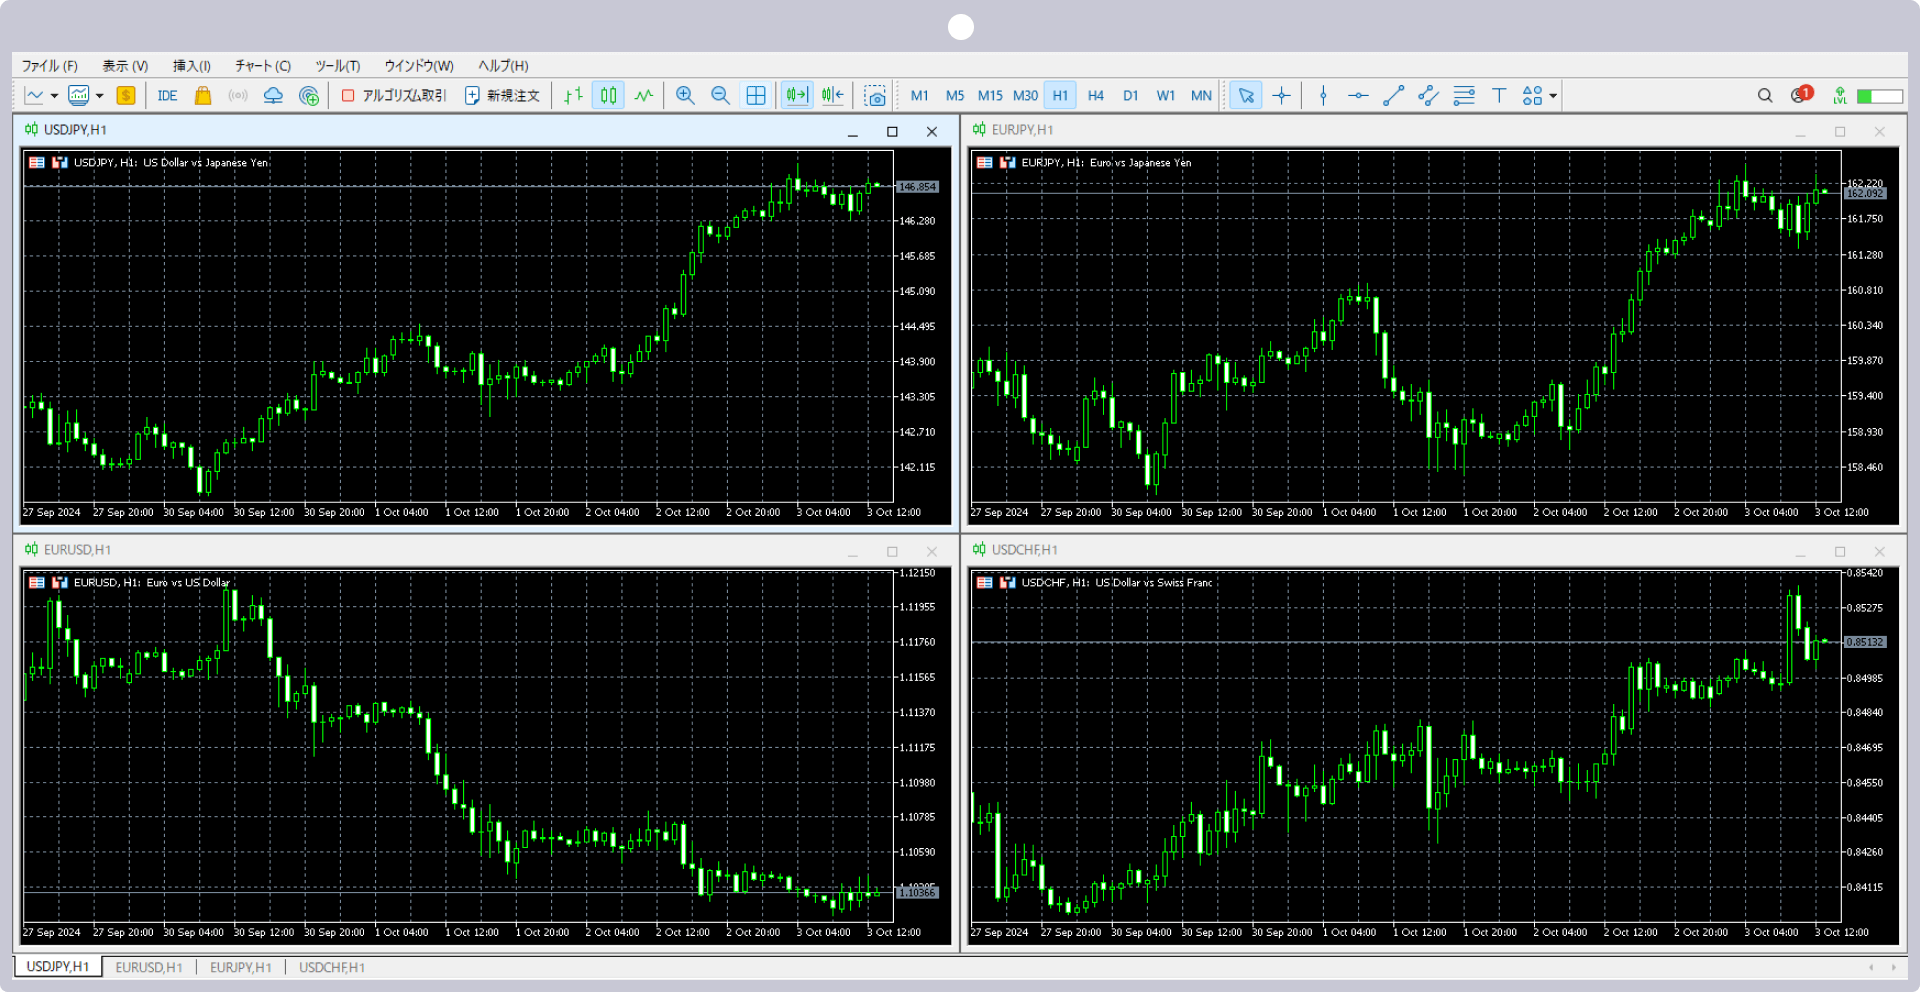
Task: Zoom in on the chart
Action: [x=685, y=96]
